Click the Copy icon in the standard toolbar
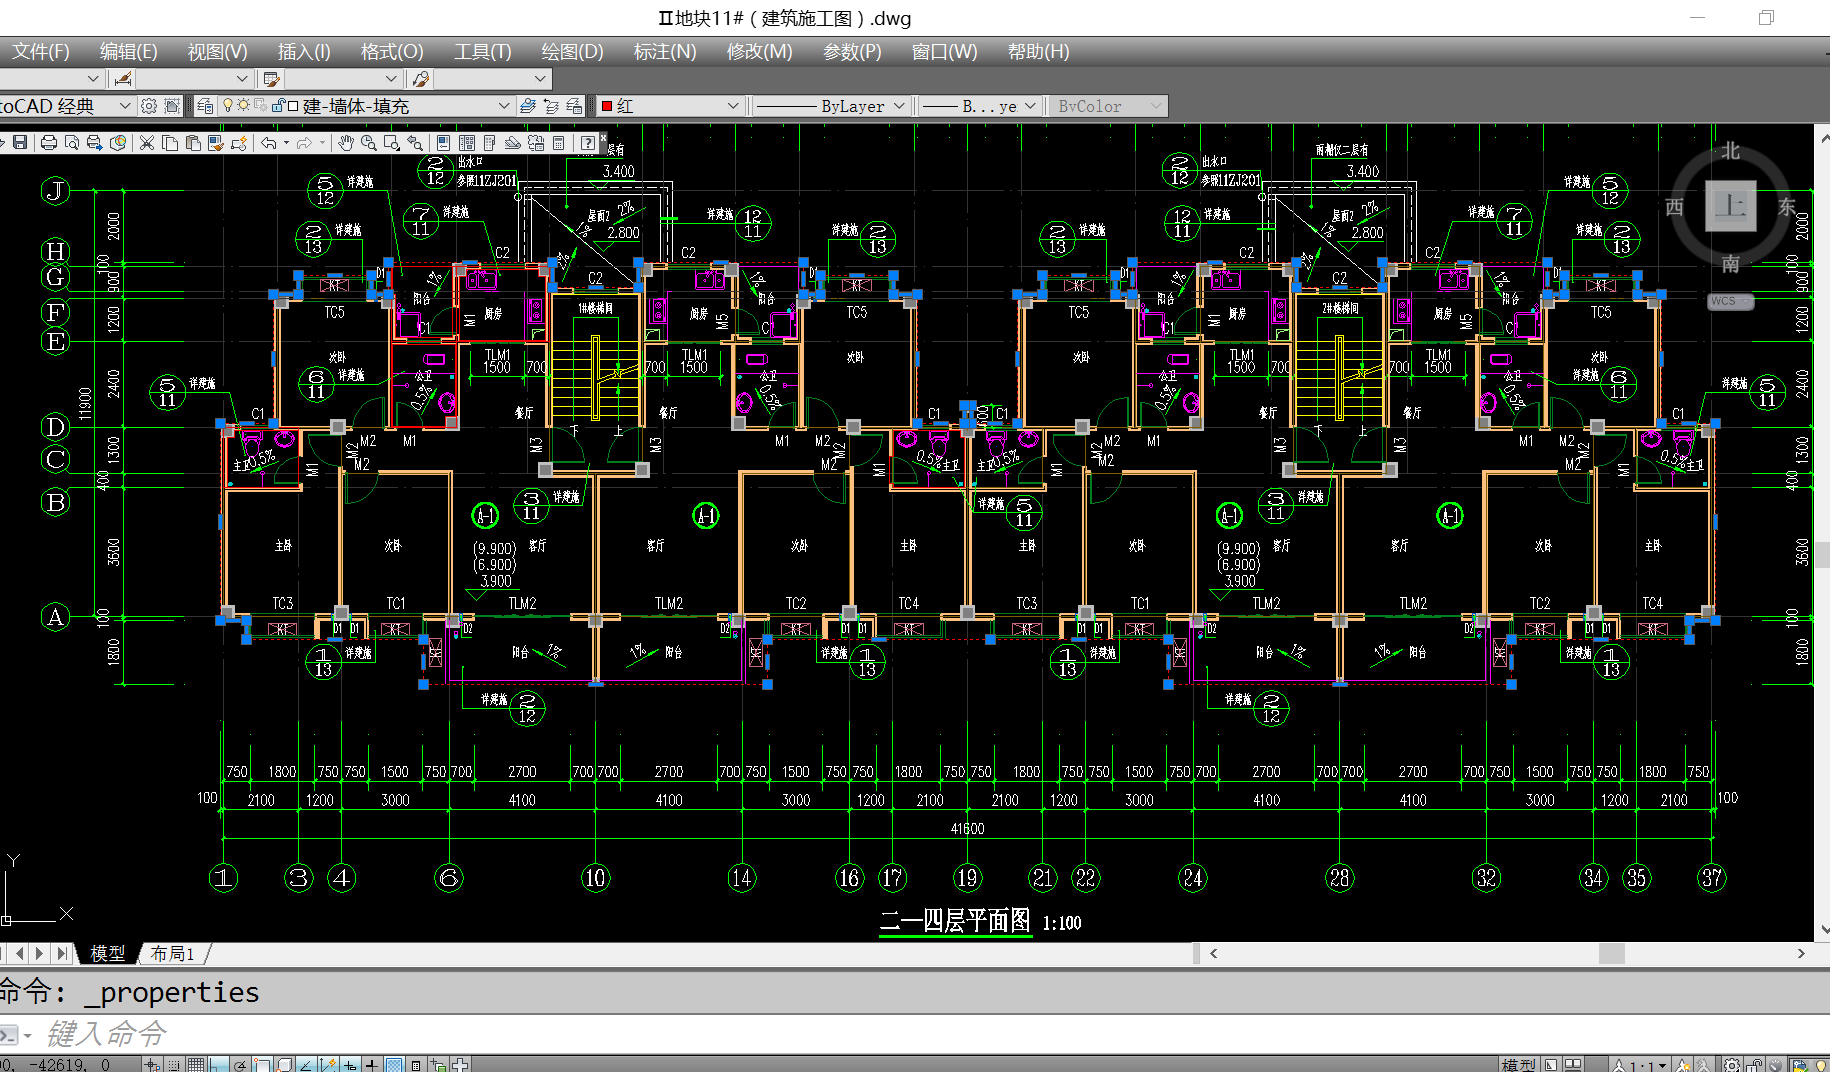The image size is (1830, 1072). [170, 143]
